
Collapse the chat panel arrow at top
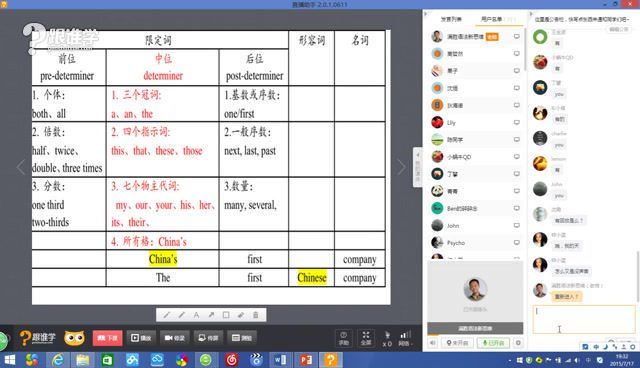[x=532, y=14]
